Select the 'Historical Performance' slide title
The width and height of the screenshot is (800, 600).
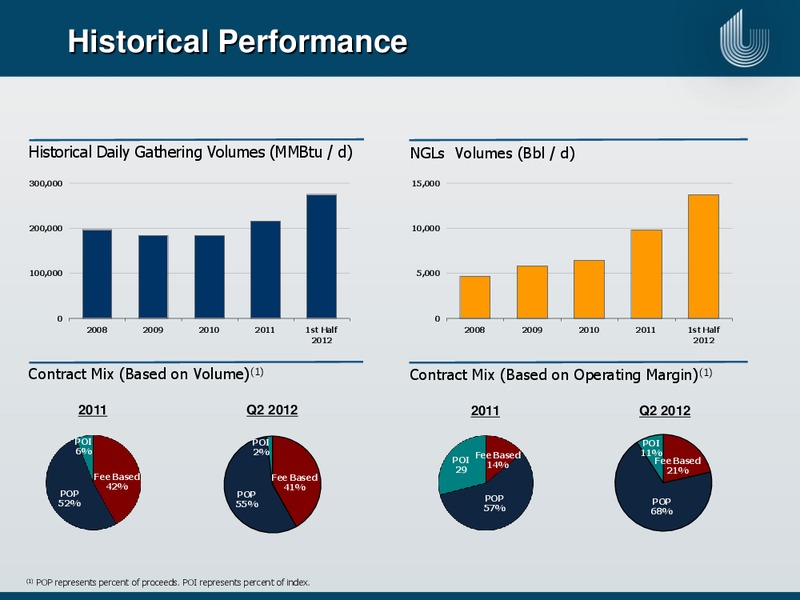(x=238, y=41)
